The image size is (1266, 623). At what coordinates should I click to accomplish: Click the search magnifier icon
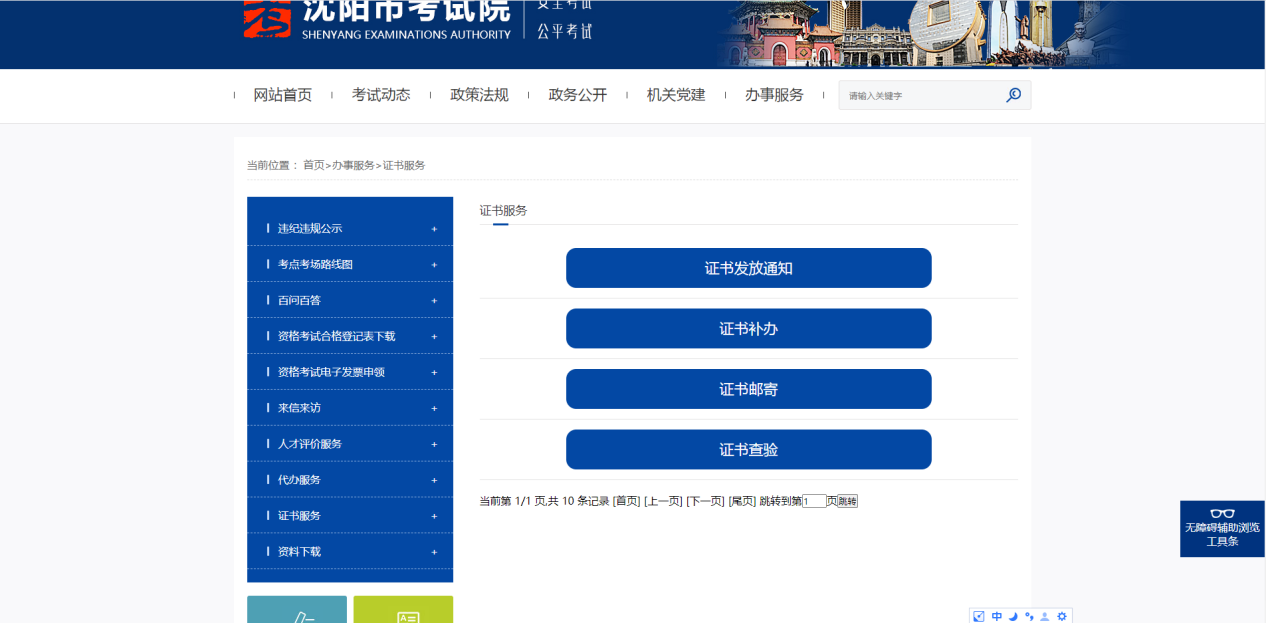[1013, 95]
